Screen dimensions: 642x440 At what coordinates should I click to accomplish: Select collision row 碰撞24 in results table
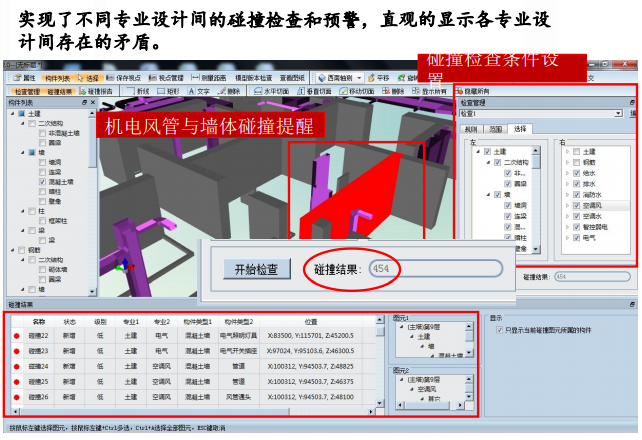40,366
